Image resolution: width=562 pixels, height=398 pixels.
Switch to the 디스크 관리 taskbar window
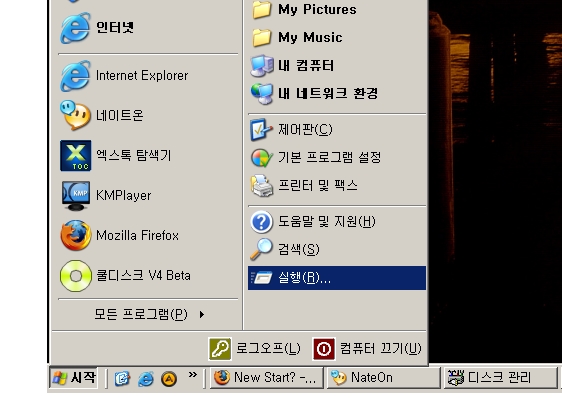coord(500,378)
